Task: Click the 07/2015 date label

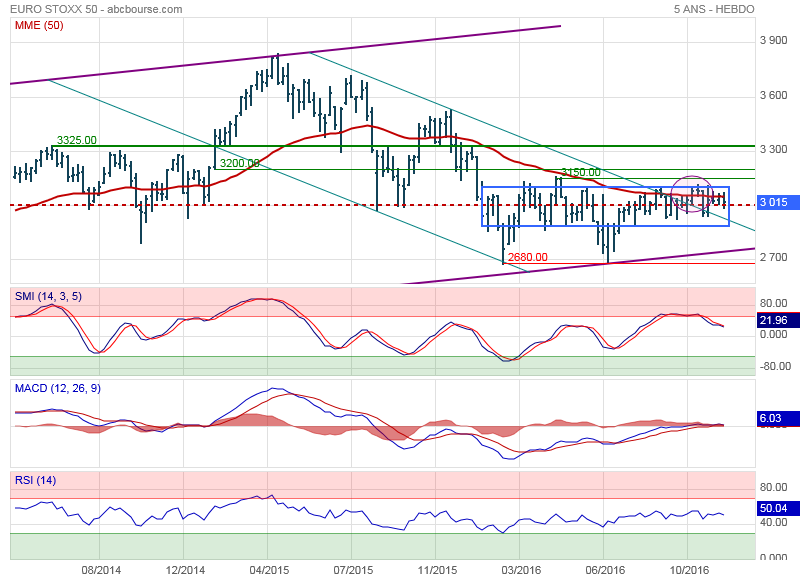Action: (x=353, y=570)
